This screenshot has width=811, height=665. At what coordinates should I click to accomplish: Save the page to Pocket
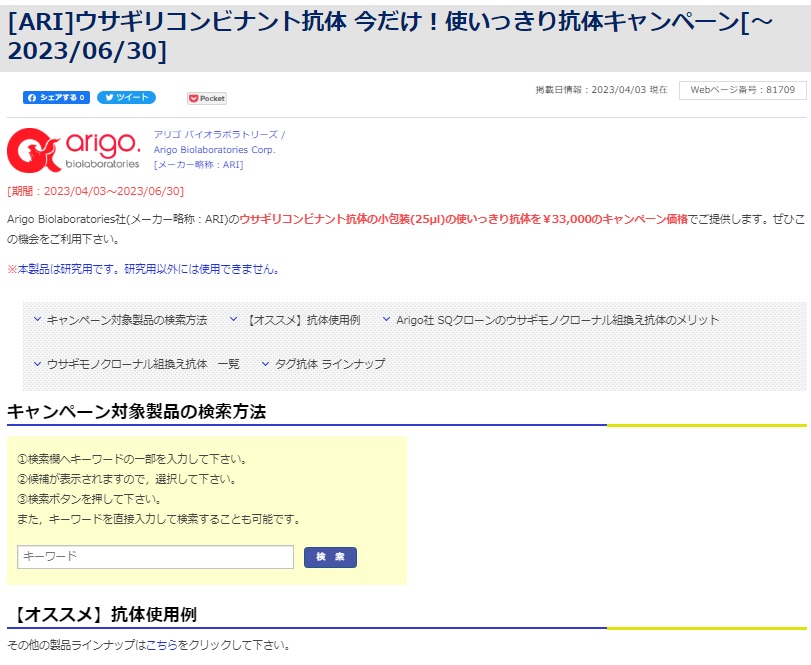[207, 98]
